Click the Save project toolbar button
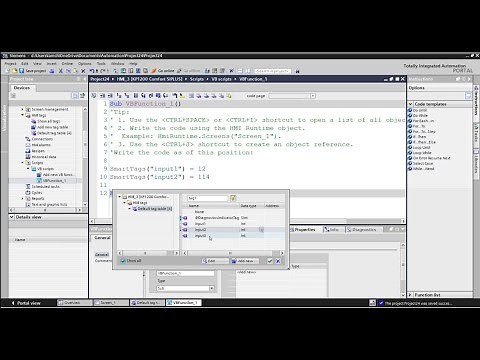The height and width of the screenshot is (360, 480). [x=33, y=71]
